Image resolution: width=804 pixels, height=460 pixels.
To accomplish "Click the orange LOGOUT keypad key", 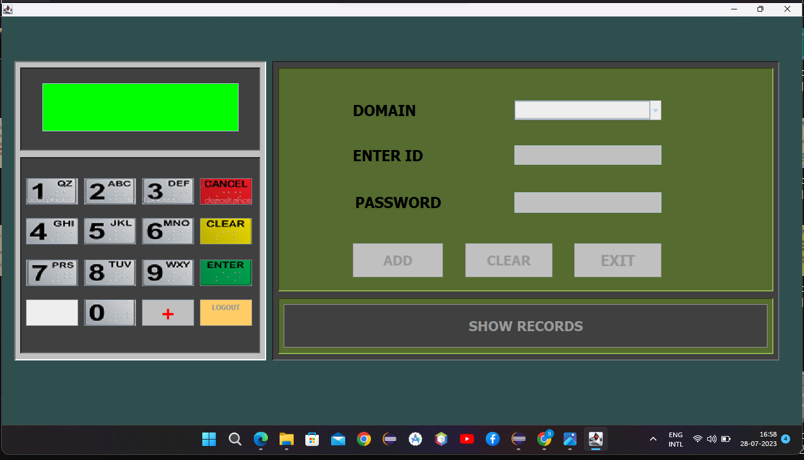I will (x=226, y=312).
